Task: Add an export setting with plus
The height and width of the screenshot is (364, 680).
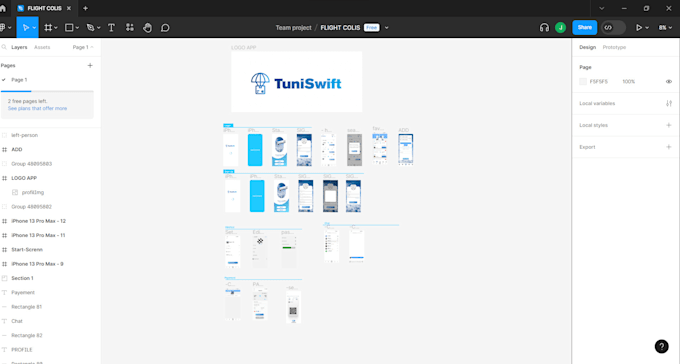Action: [x=669, y=147]
